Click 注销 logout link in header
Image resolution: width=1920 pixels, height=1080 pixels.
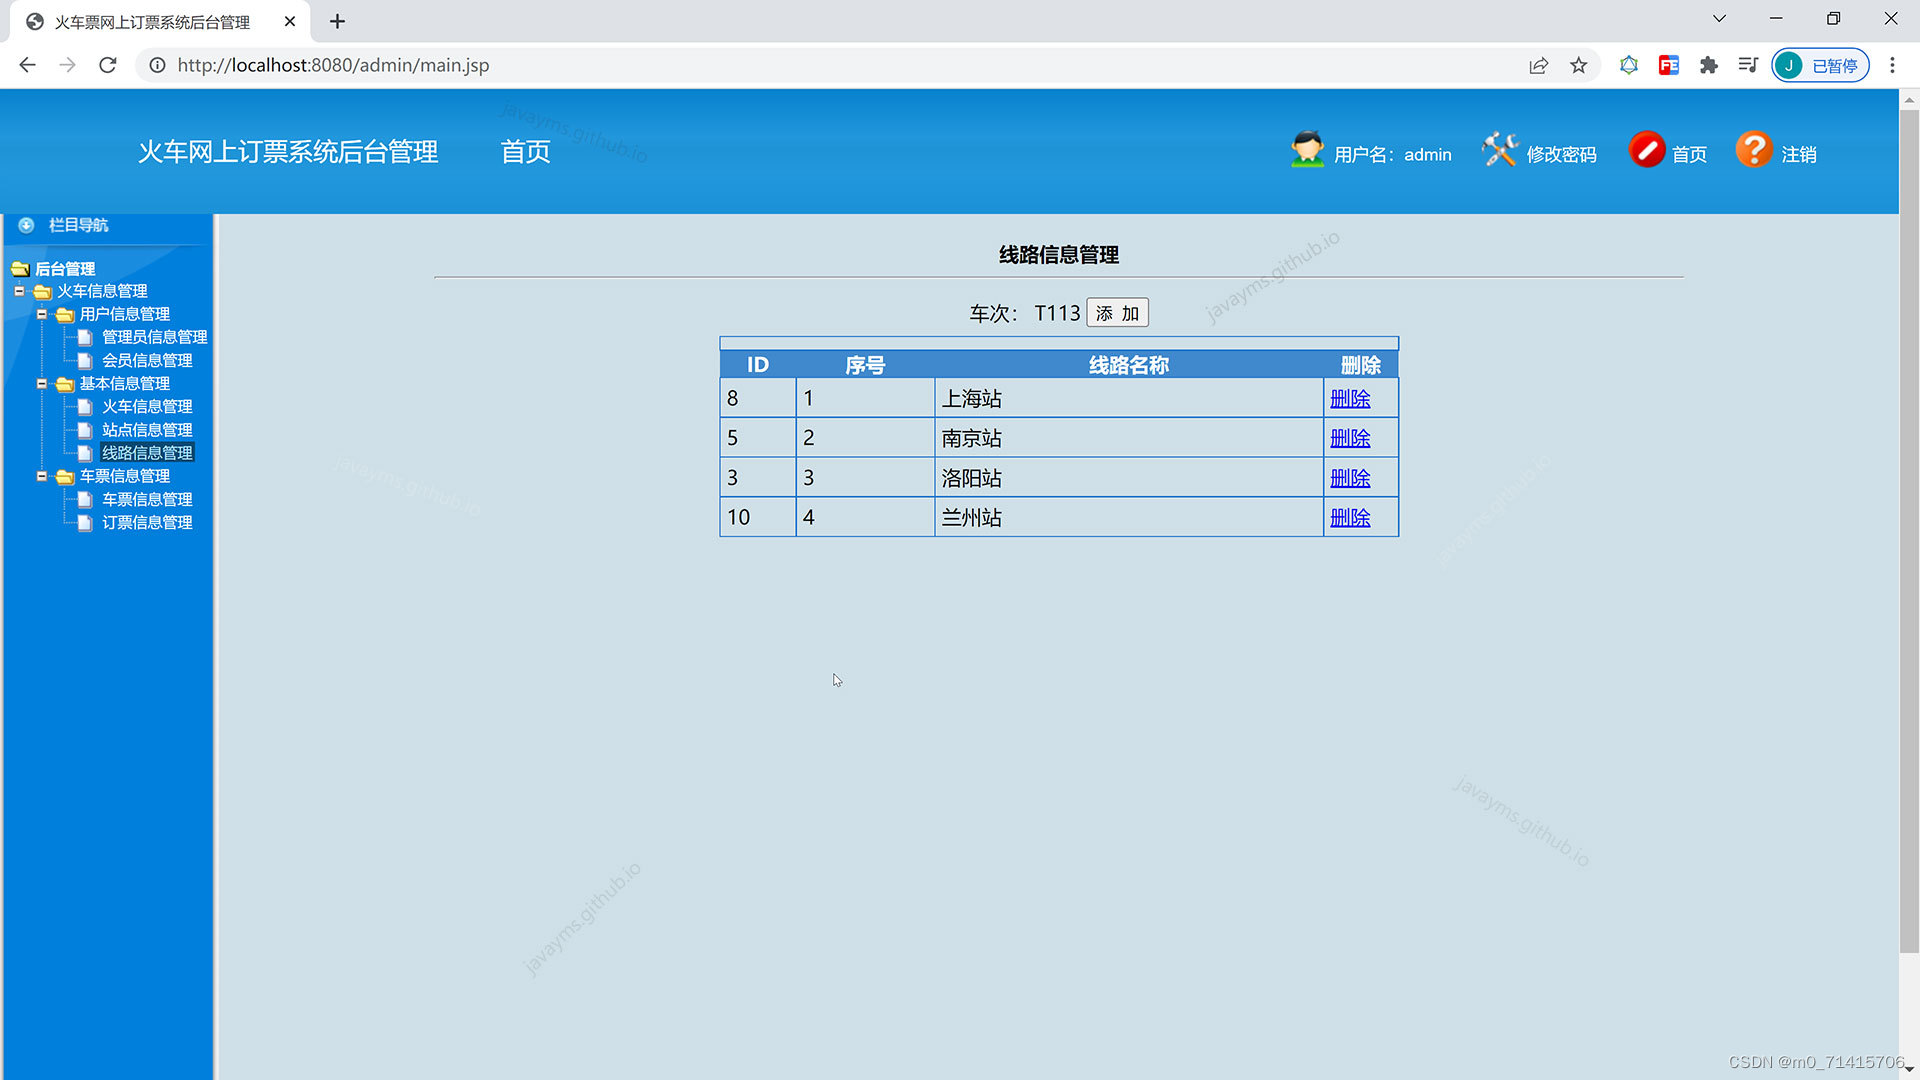[x=1799, y=154]
